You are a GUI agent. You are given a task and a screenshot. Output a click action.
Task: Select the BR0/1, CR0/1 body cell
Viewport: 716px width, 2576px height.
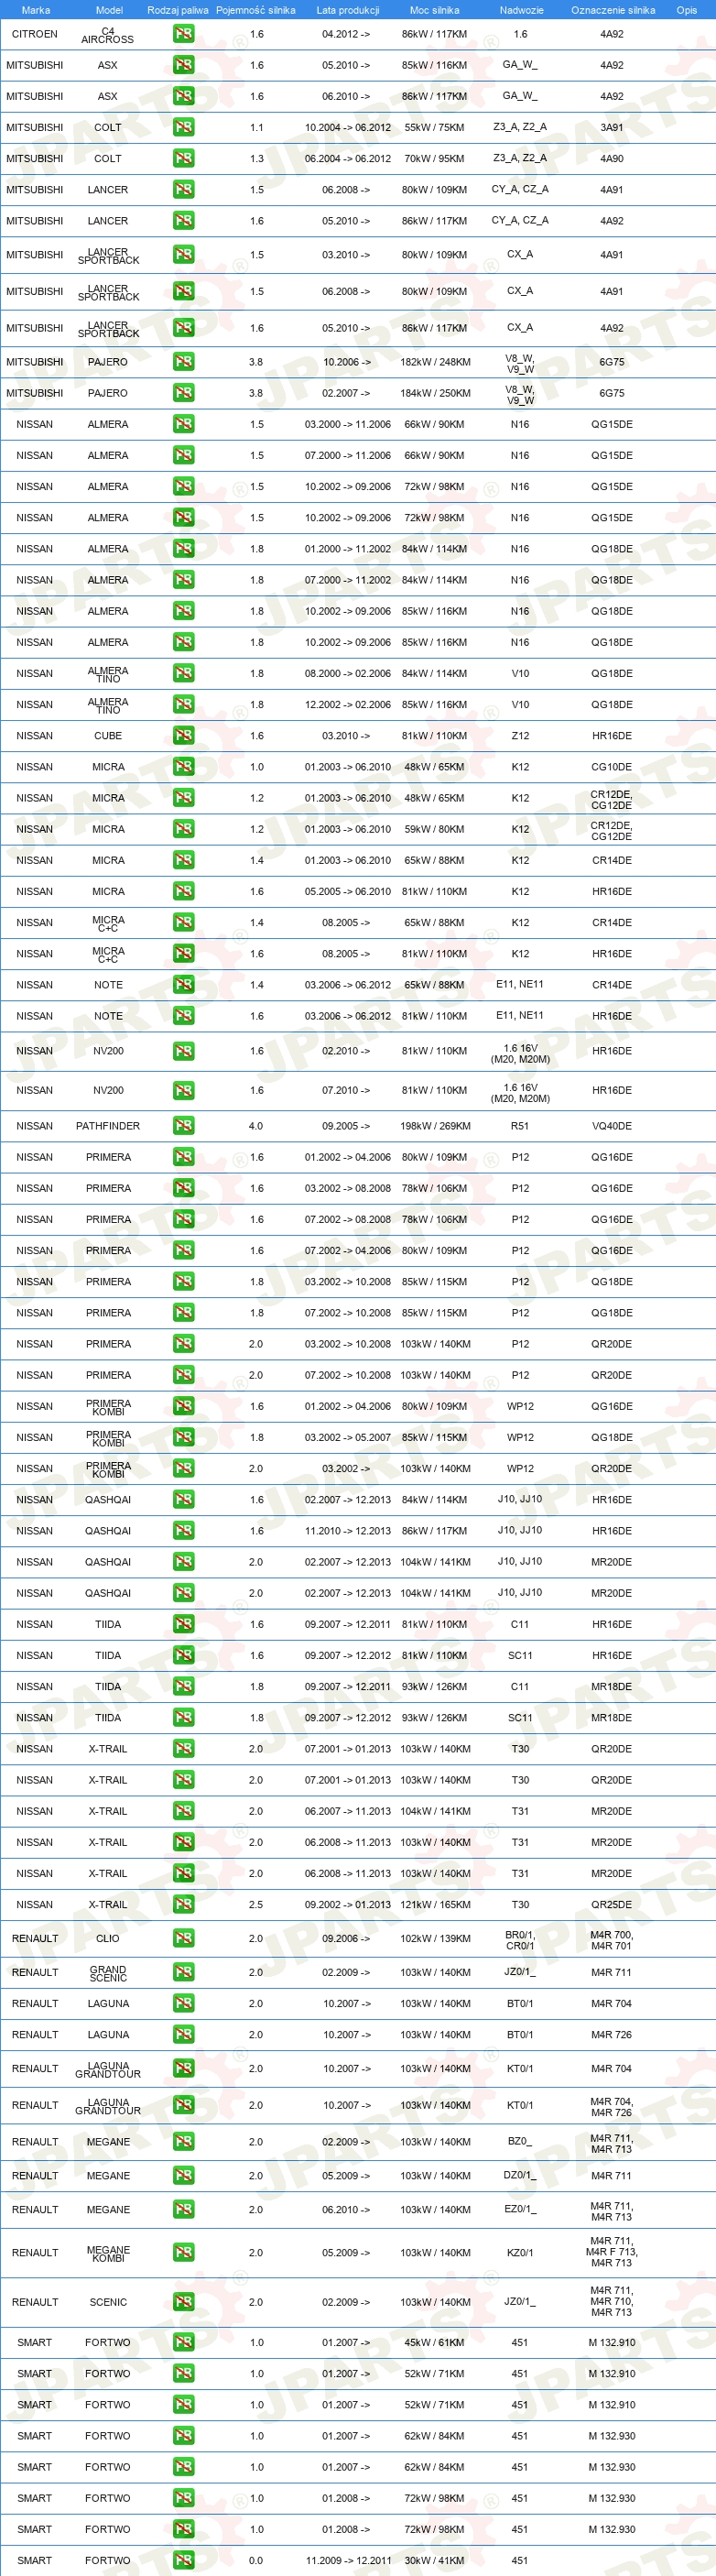pos(520,1940)
